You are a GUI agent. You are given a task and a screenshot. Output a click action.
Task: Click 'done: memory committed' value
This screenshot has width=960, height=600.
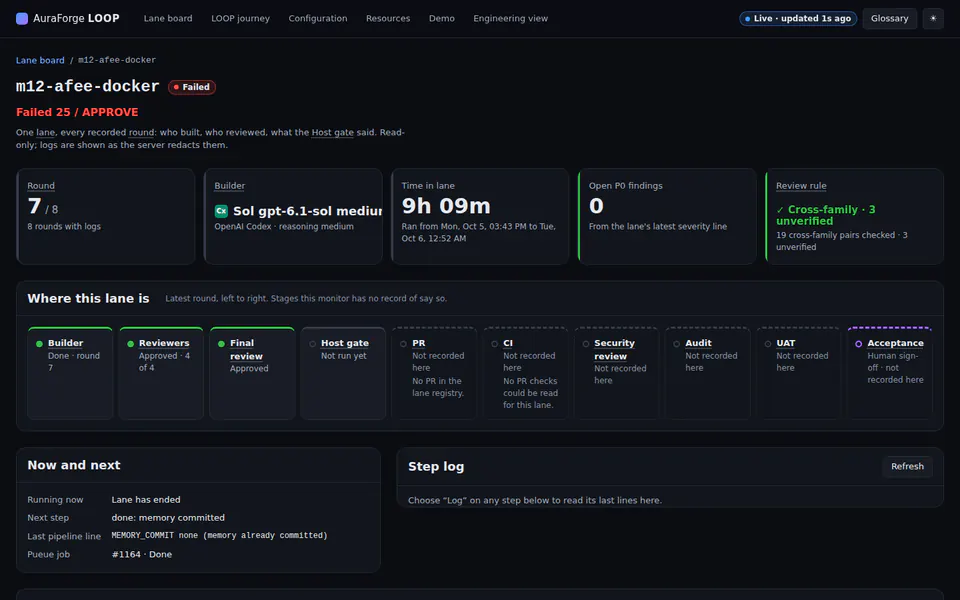pyautogui.click(x=168, y=518)
